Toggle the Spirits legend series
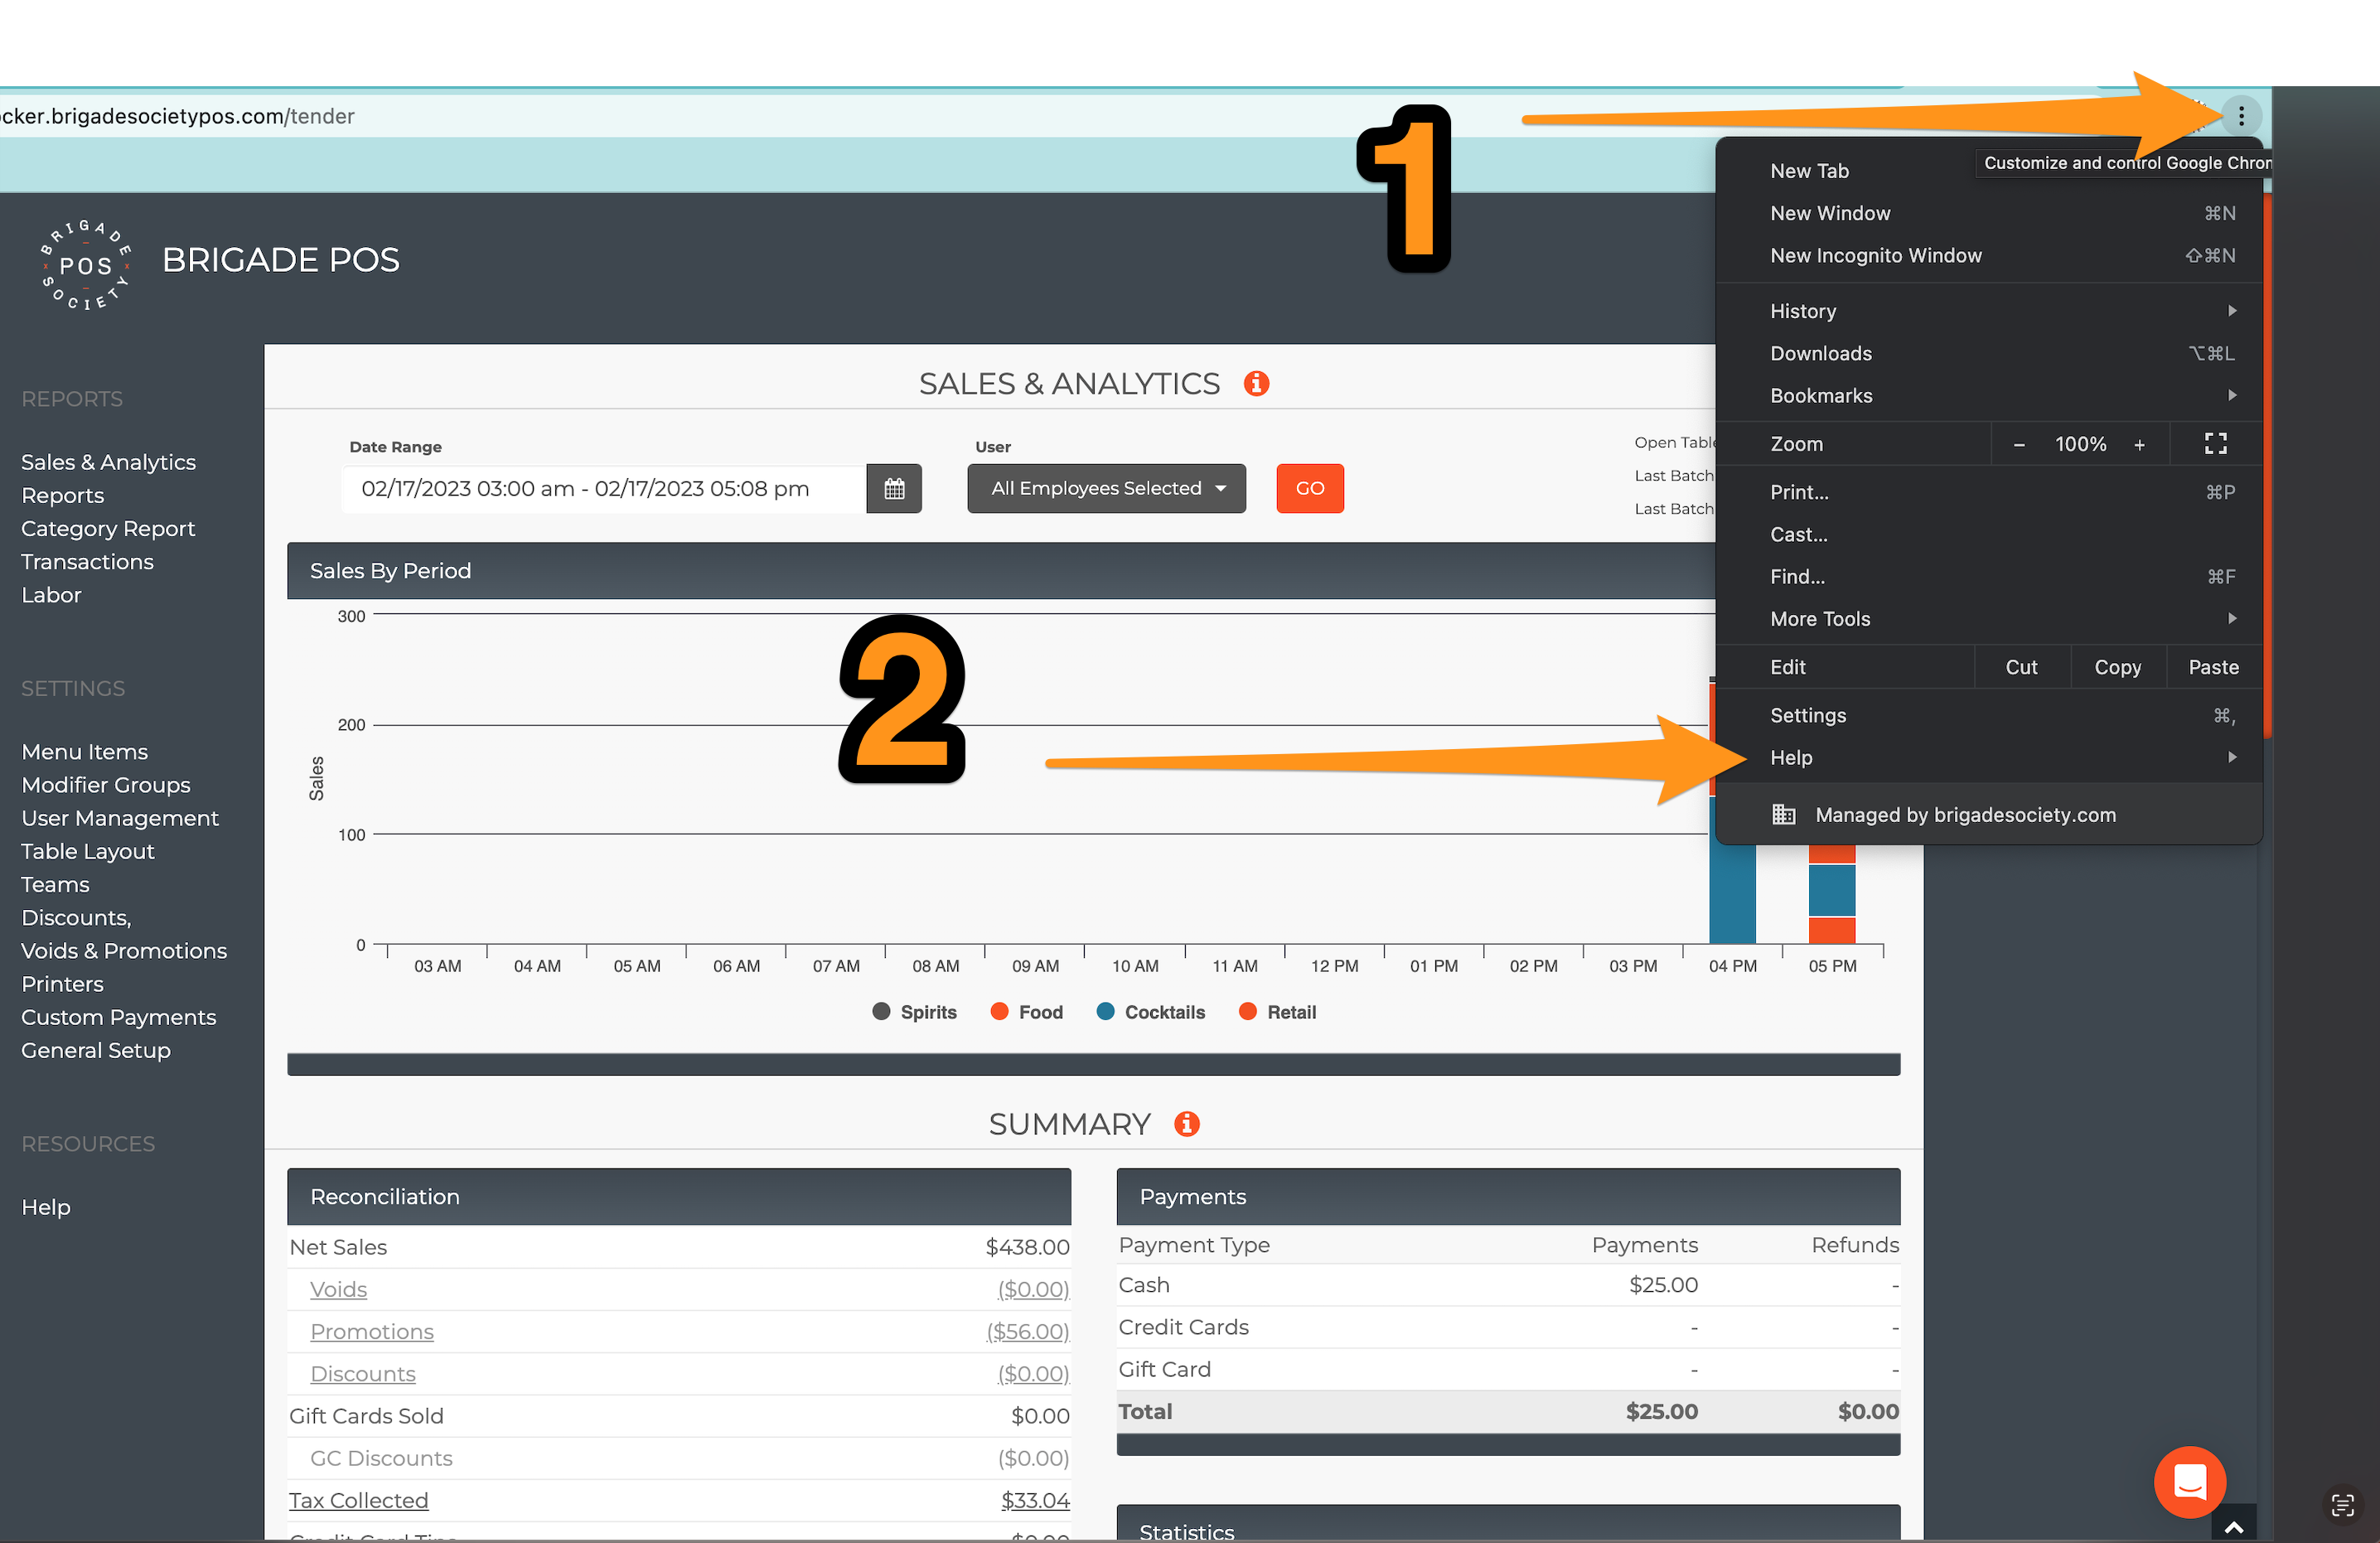 tap(914, 1012)
